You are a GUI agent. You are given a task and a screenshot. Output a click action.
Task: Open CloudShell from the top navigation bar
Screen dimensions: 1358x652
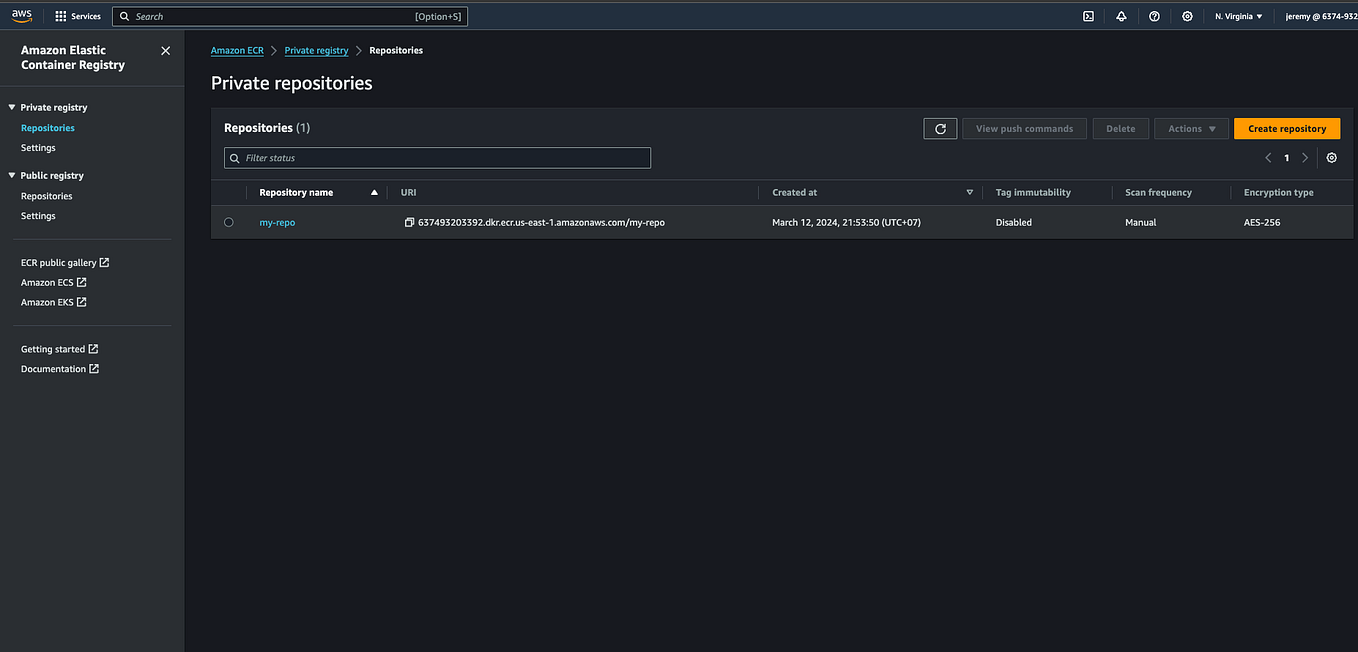pyautogui.click(x=1087, y=16)
